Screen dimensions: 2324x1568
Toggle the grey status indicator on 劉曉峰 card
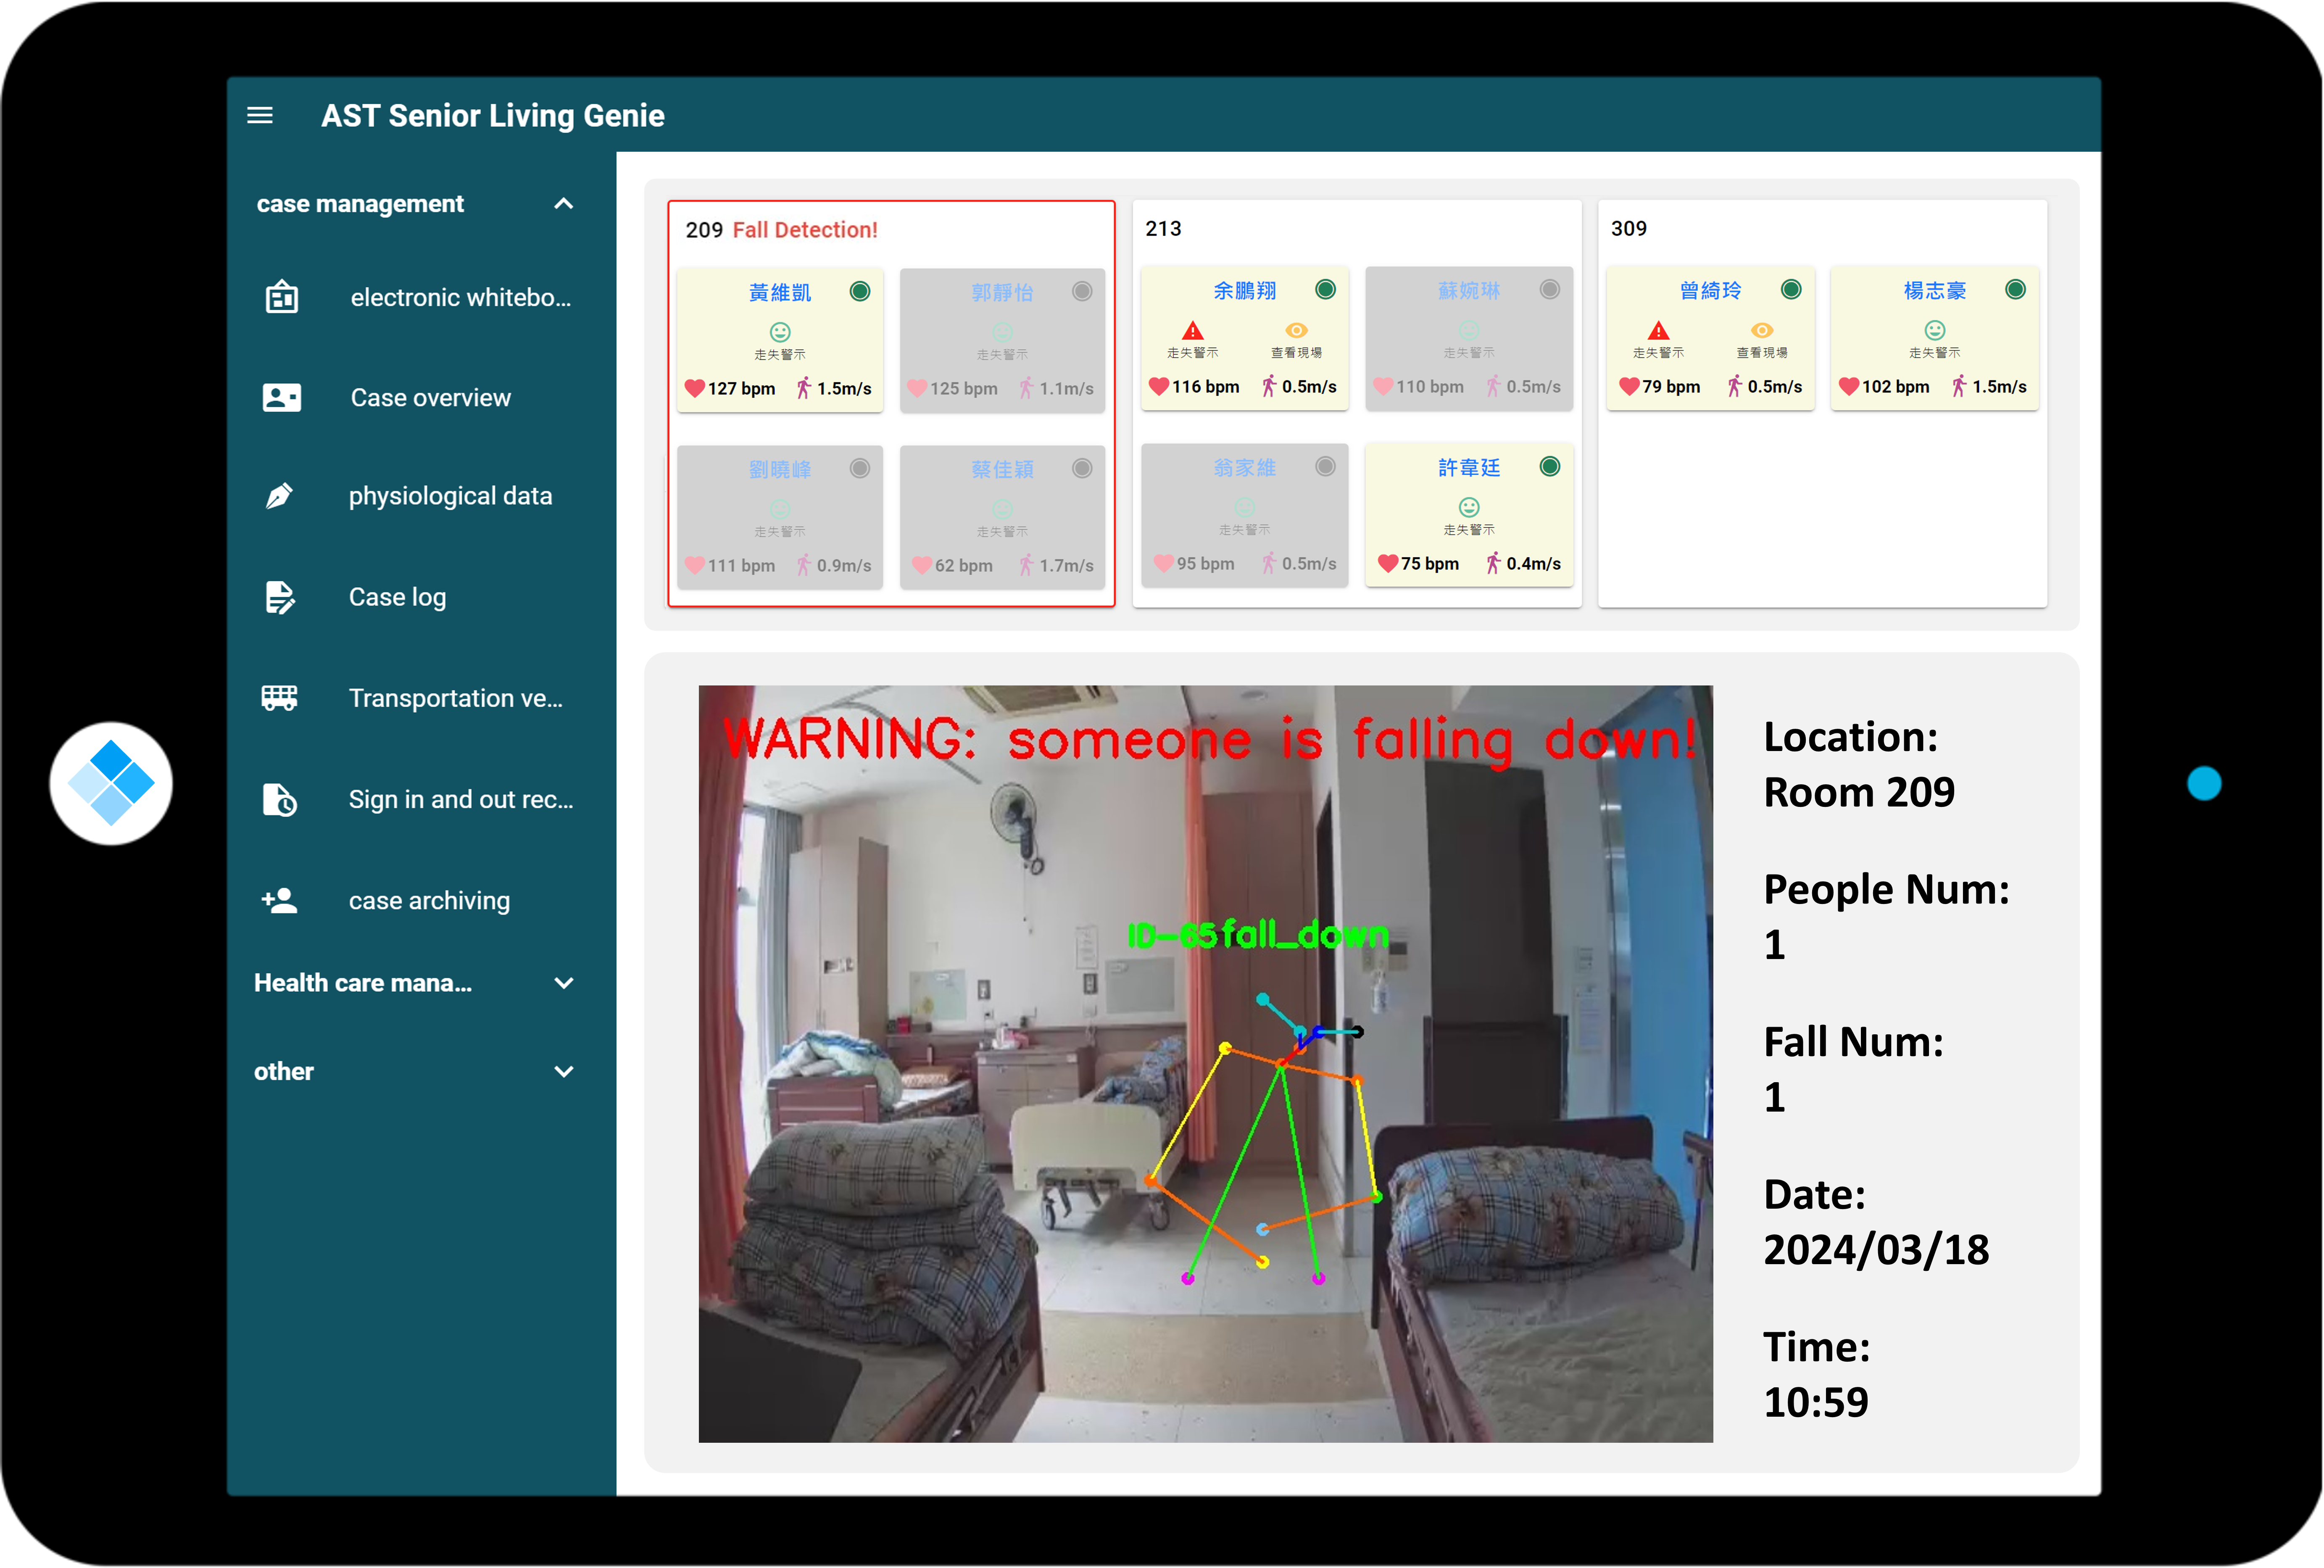(859, 468)
